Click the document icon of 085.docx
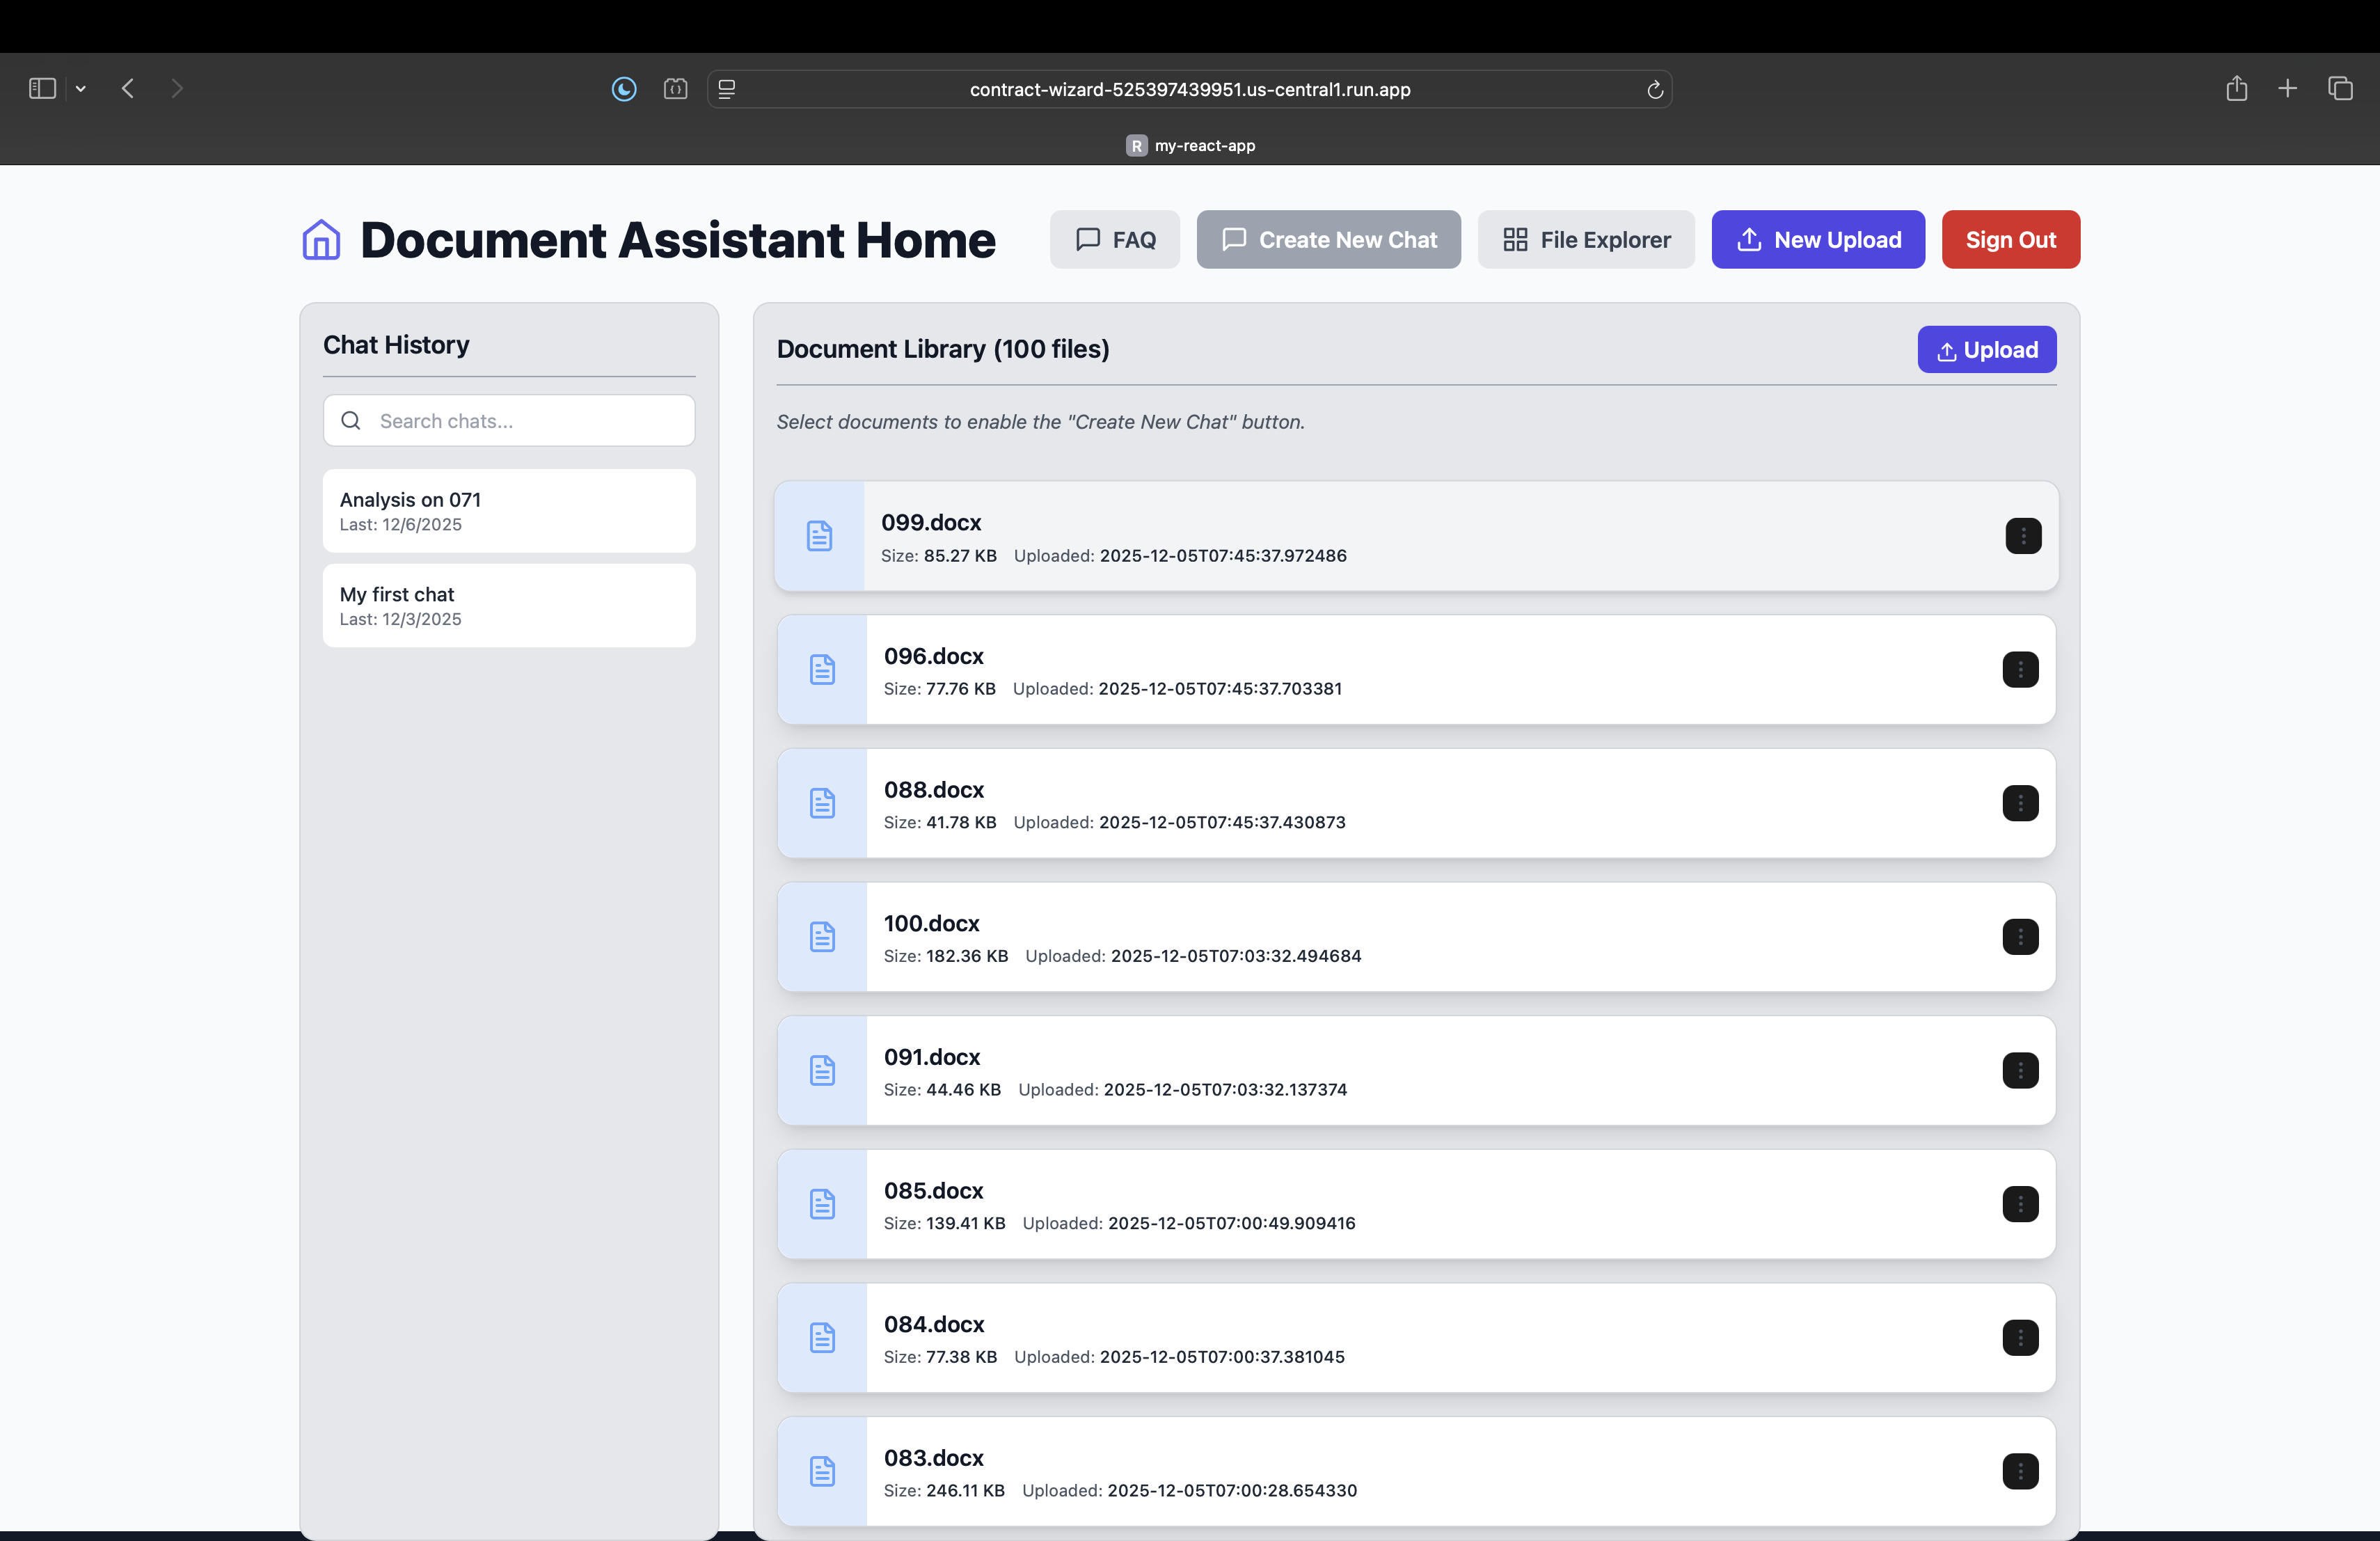 822,1204
